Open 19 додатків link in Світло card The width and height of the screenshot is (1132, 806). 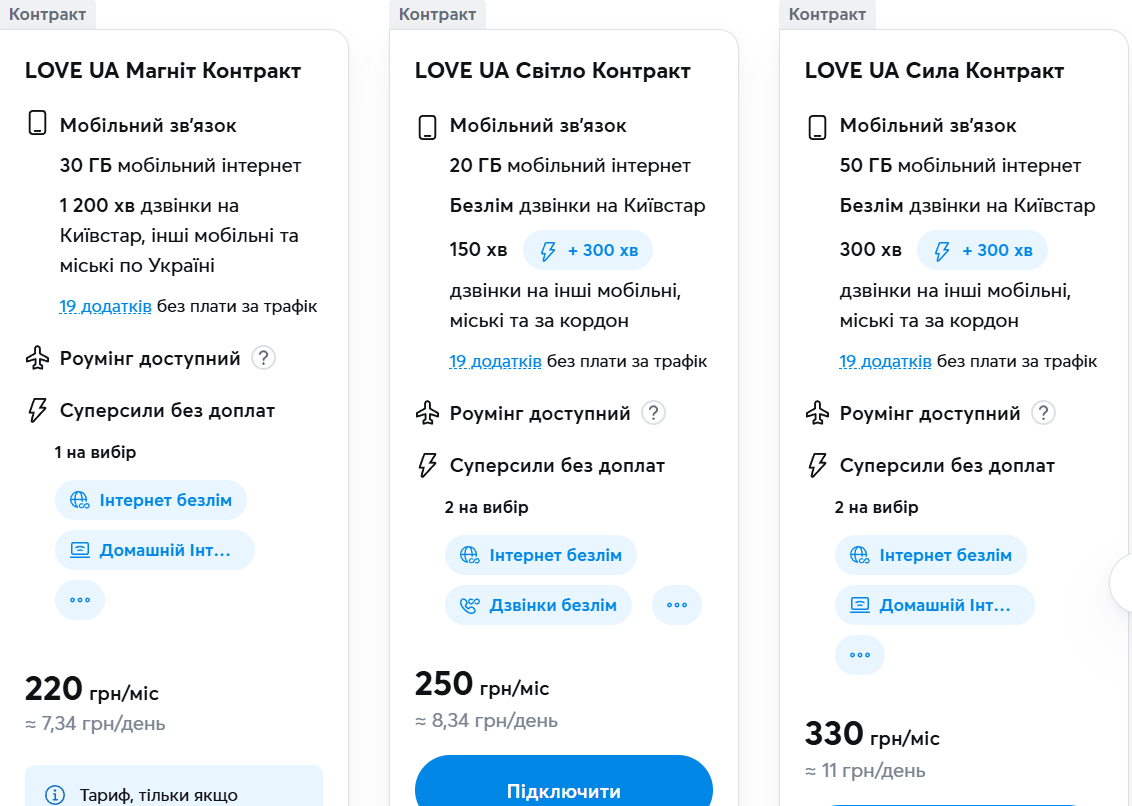tap(495, 361)
